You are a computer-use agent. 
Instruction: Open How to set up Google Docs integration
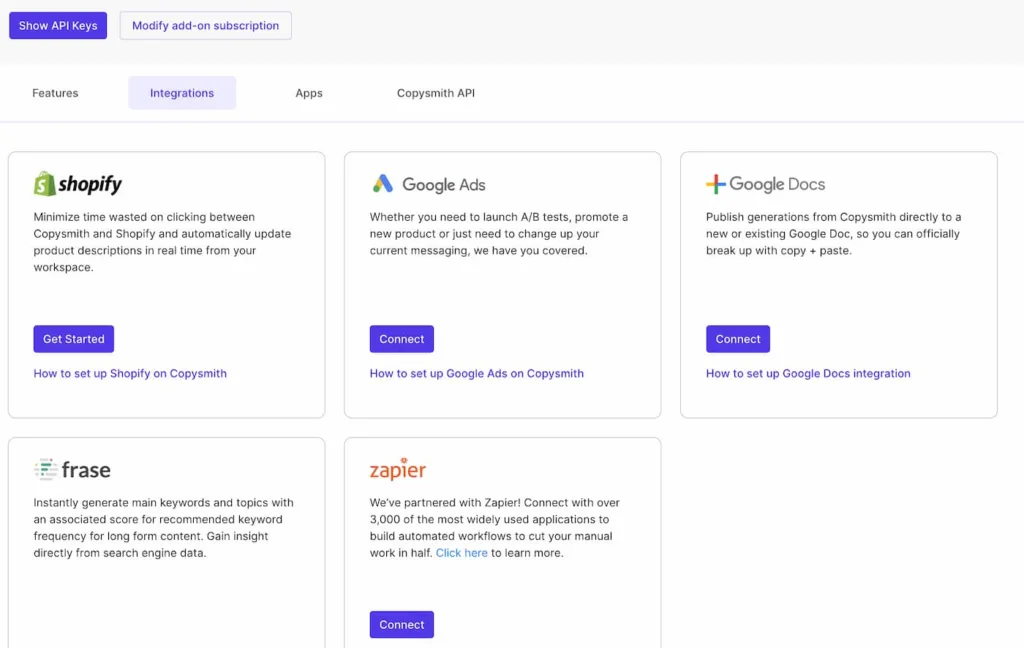pyautogui.click(x=808, y=373)
